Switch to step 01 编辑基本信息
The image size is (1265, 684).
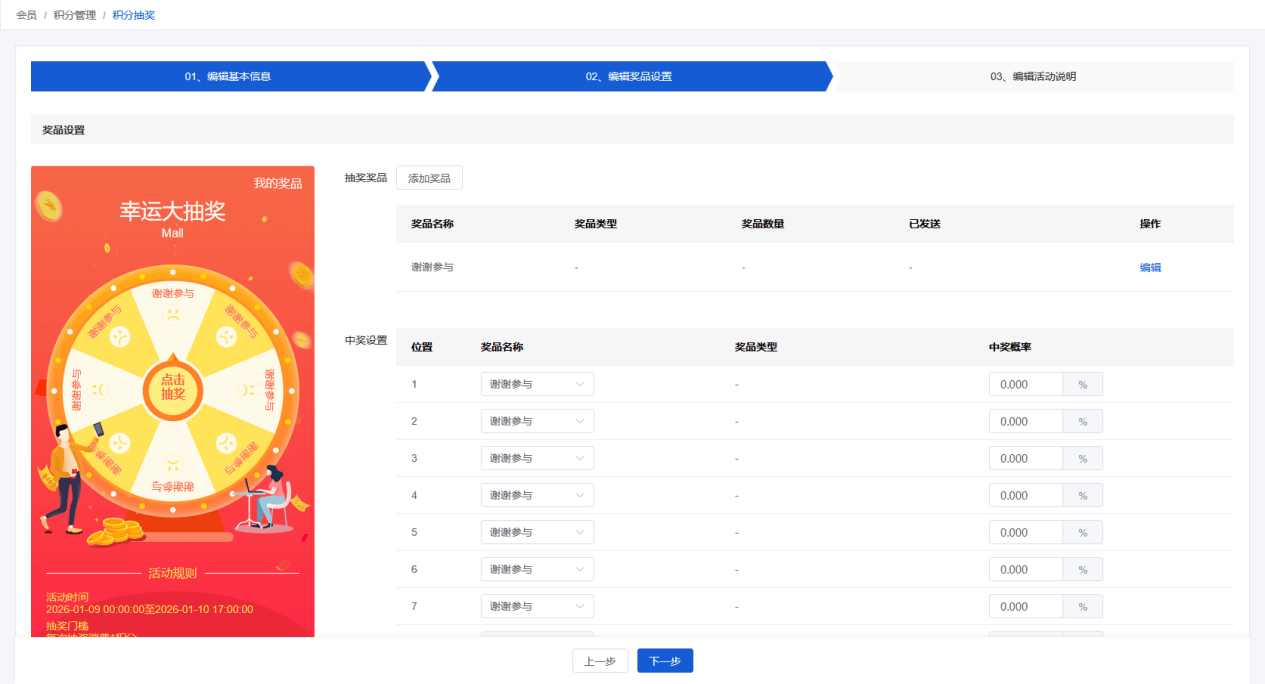pyautogui.click(x=229, y=76)
